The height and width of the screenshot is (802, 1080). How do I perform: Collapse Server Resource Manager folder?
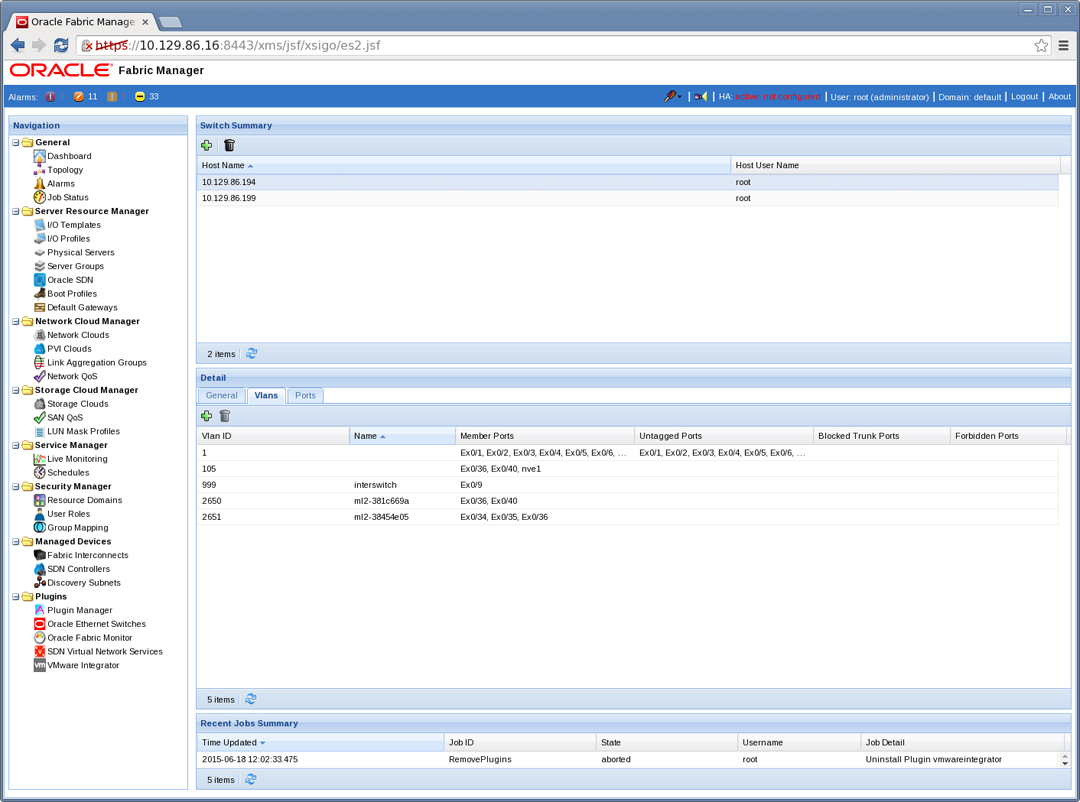point(16,212)
